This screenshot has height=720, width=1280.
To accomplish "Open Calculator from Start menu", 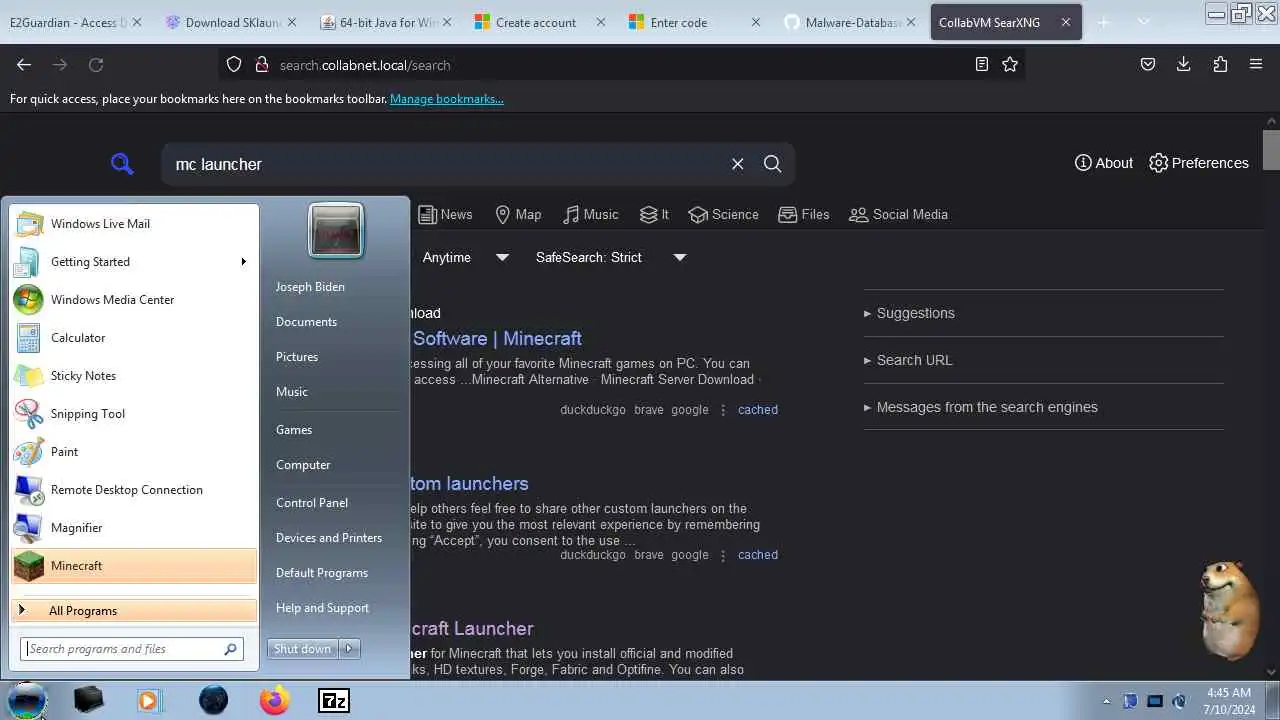I will point(134,338).
